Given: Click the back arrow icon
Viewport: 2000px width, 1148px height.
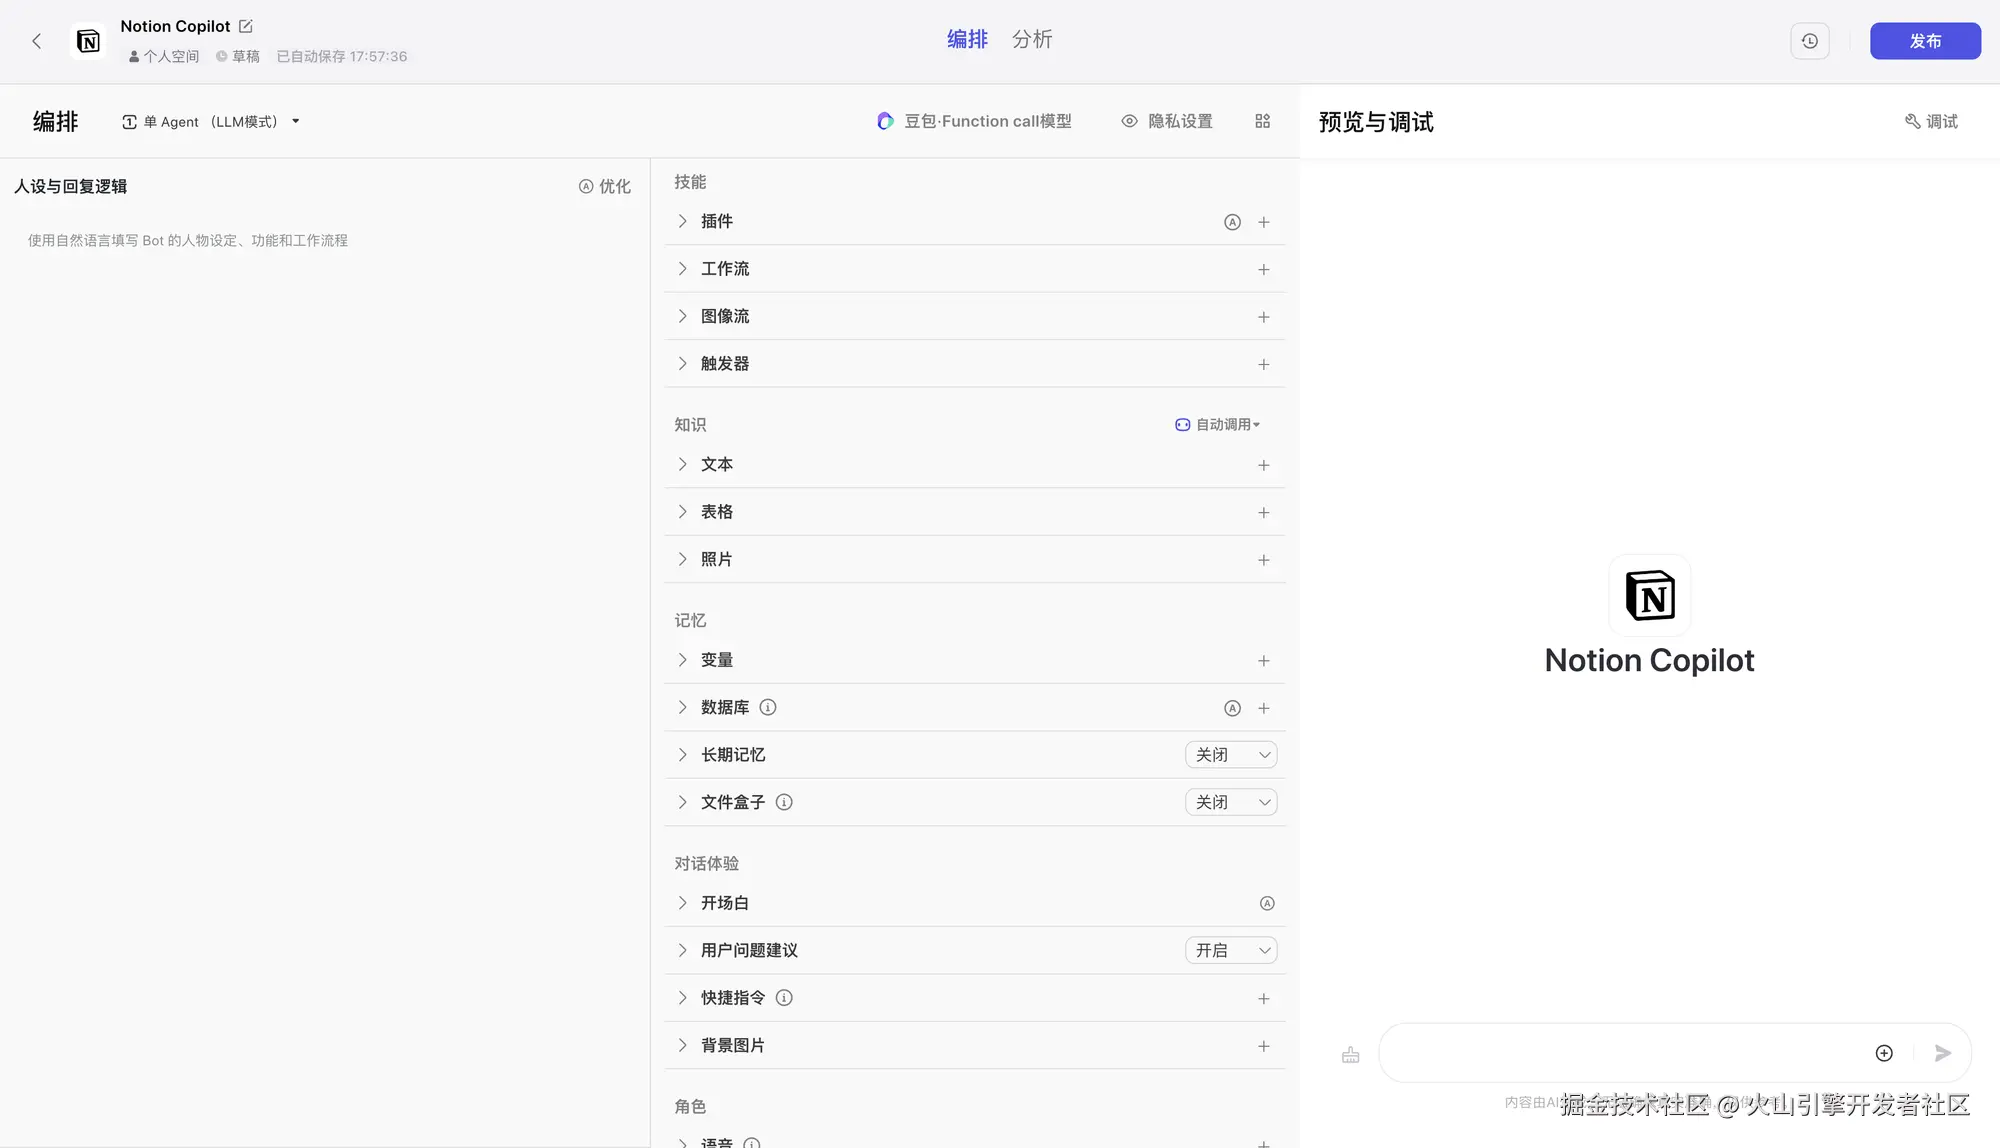Looking at the screenshot, I should click(37, 41).
